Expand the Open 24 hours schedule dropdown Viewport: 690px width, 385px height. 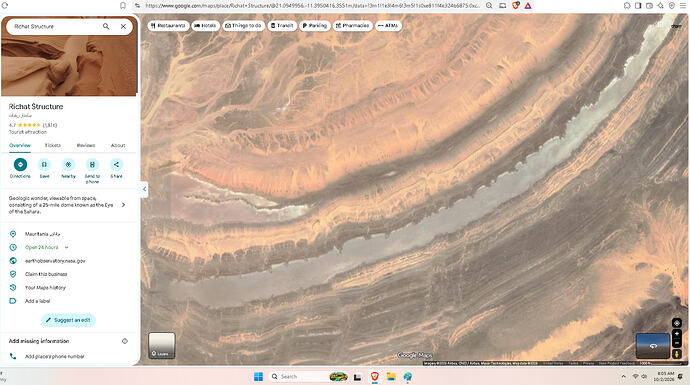pyautogui.click(x=66, y=247)
